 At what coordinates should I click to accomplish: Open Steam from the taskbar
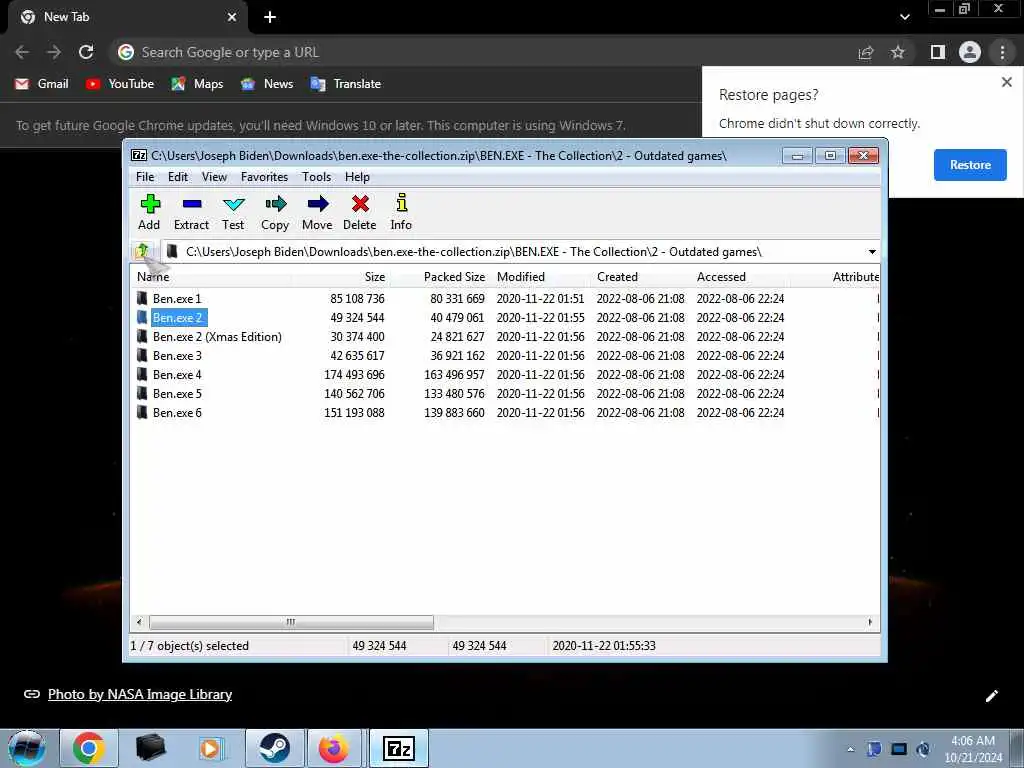(274, 748)
